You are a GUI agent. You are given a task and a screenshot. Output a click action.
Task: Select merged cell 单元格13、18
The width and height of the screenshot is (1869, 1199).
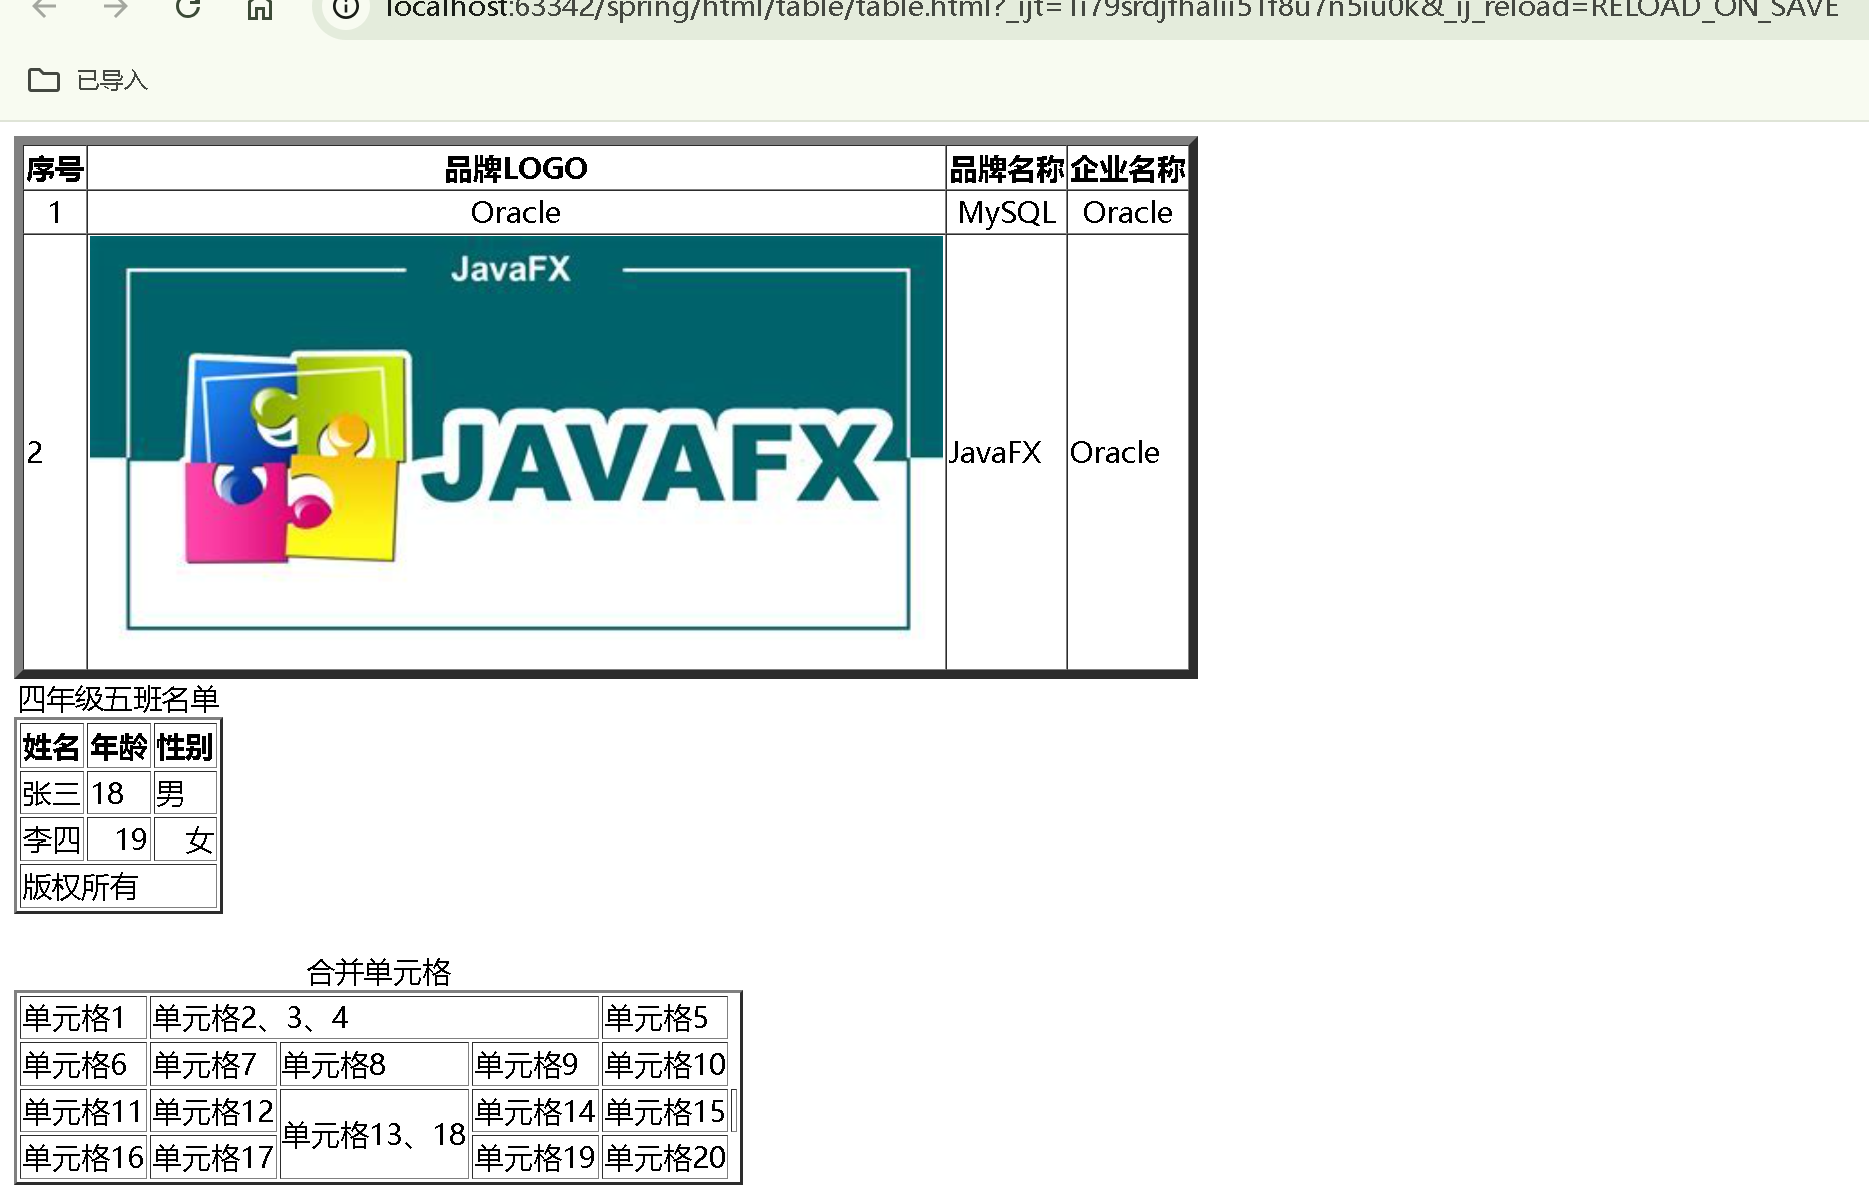pos(374,1134)
